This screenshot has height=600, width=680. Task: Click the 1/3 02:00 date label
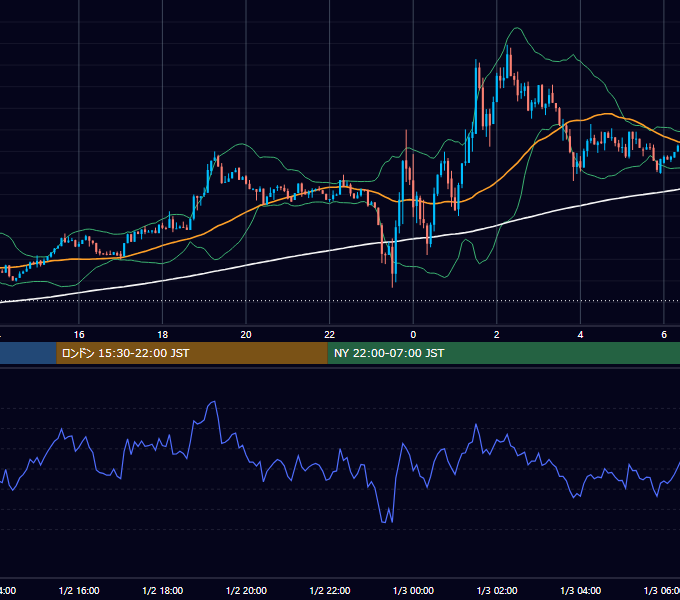click(x=497, y=590)
